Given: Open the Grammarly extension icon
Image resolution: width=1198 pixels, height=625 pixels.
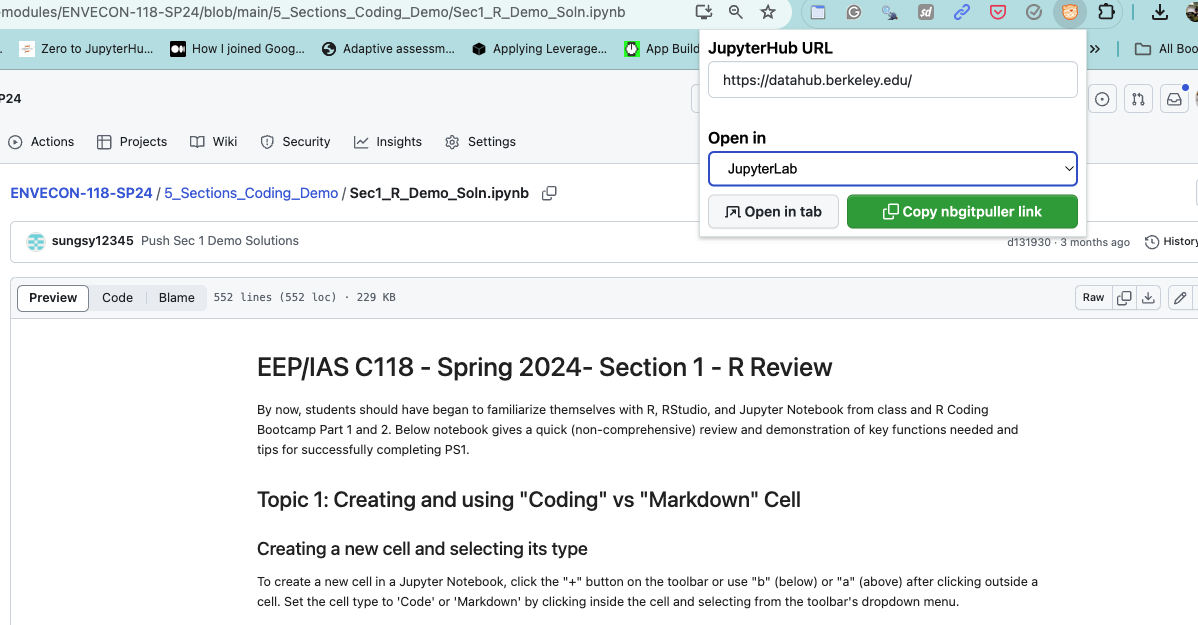Looking at the screenshot, I should [x=853, y=11].
